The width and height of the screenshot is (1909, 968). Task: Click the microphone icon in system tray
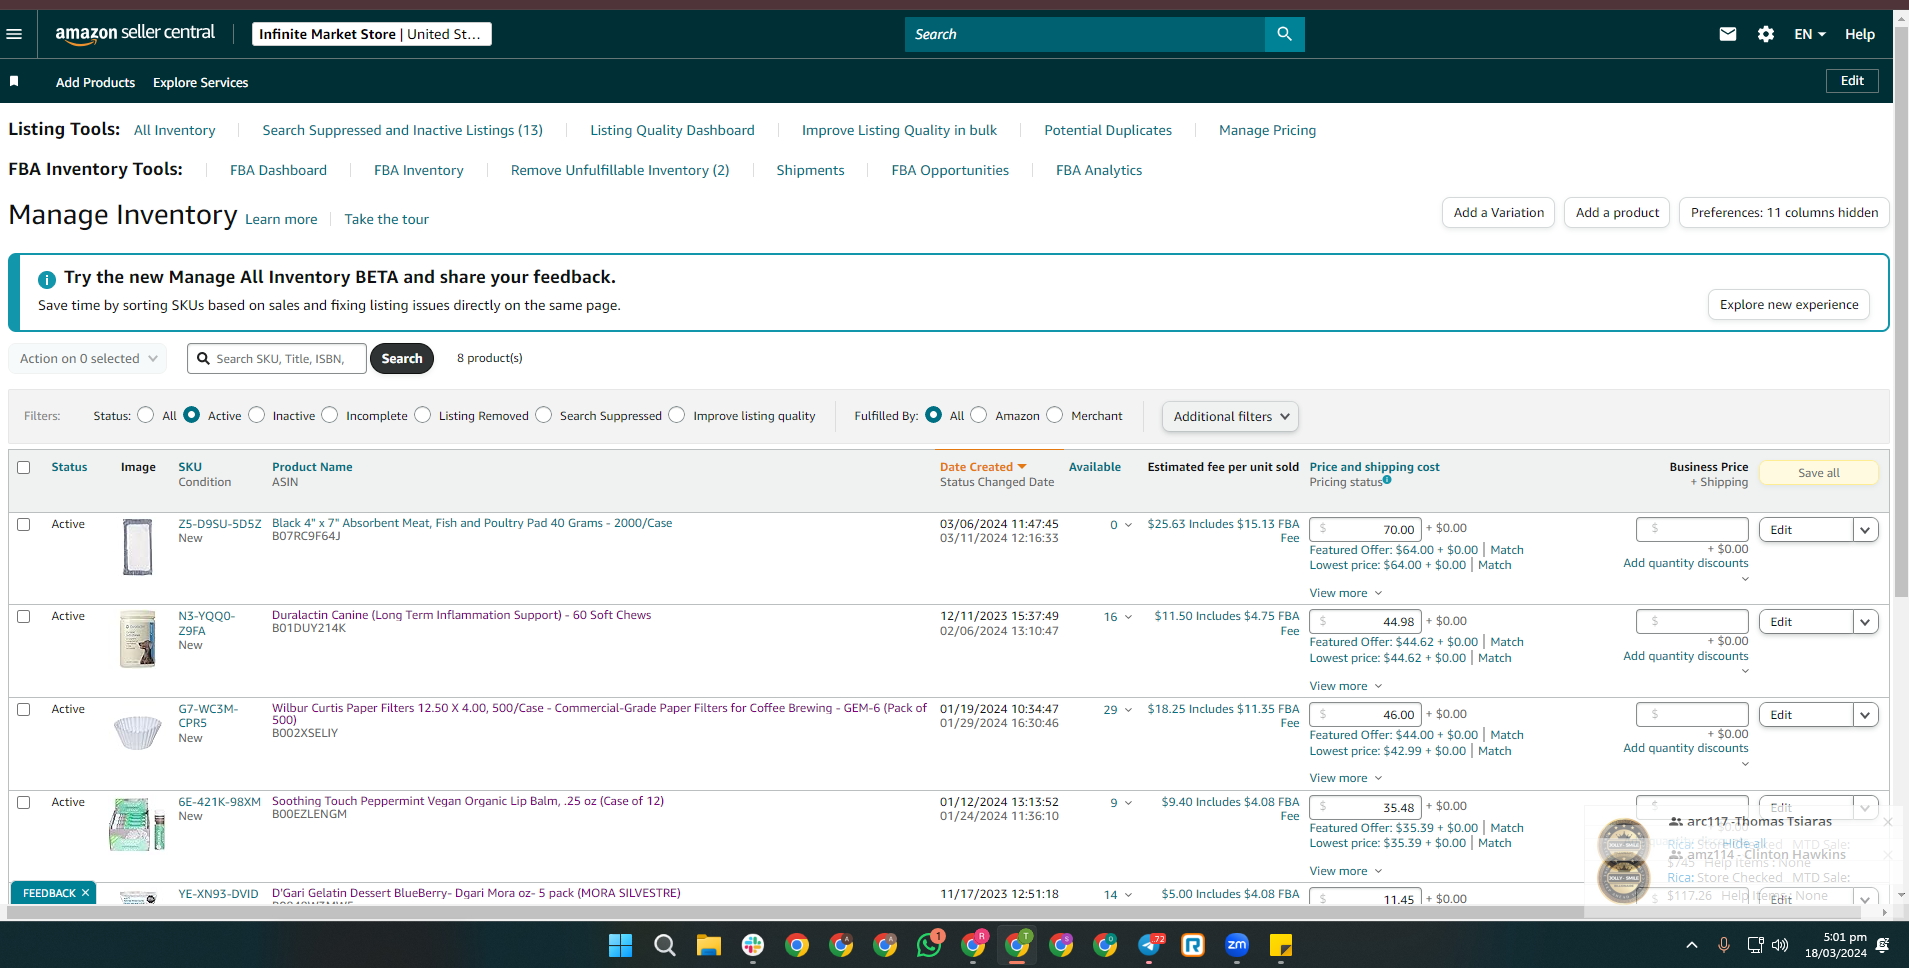[x=1724, y=945]
